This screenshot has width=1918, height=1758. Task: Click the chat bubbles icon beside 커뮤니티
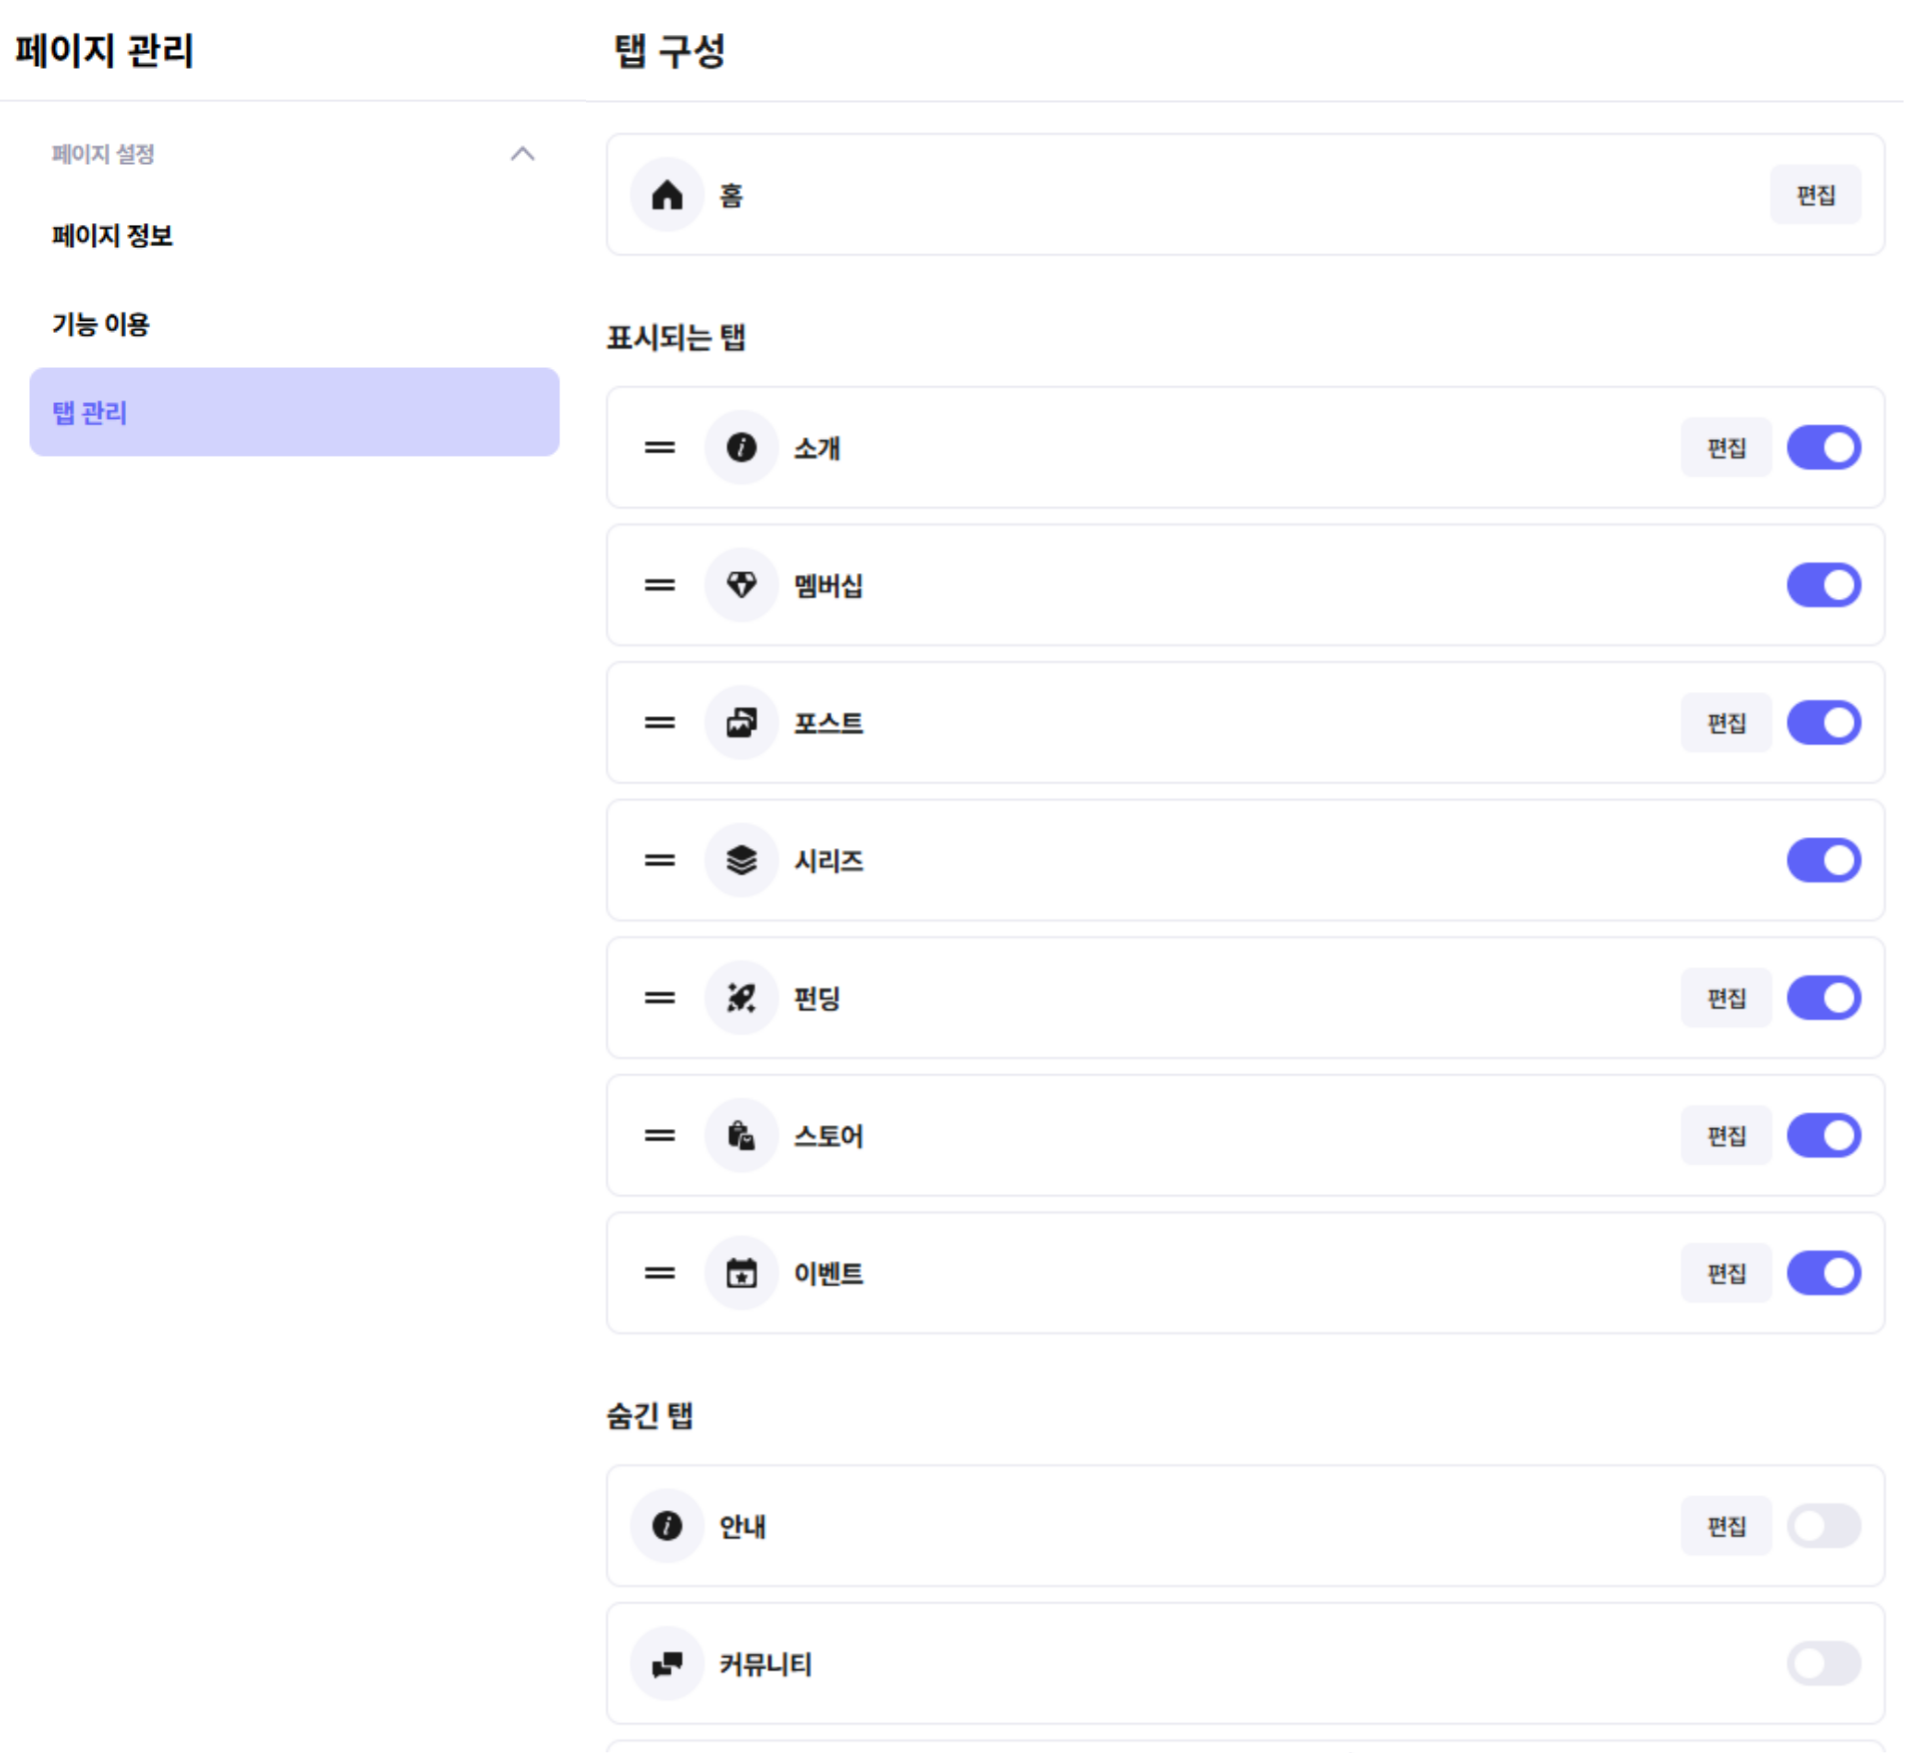coord(667,1664)
